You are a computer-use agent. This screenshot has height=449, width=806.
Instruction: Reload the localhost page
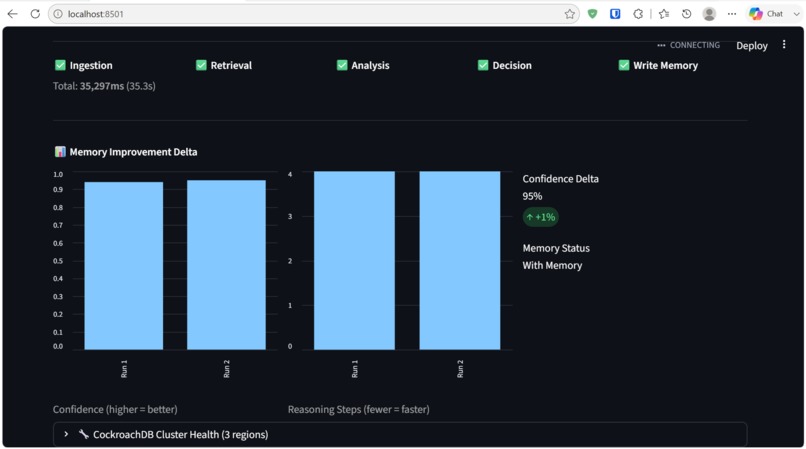pyautogui.click(x=35, y=14)
